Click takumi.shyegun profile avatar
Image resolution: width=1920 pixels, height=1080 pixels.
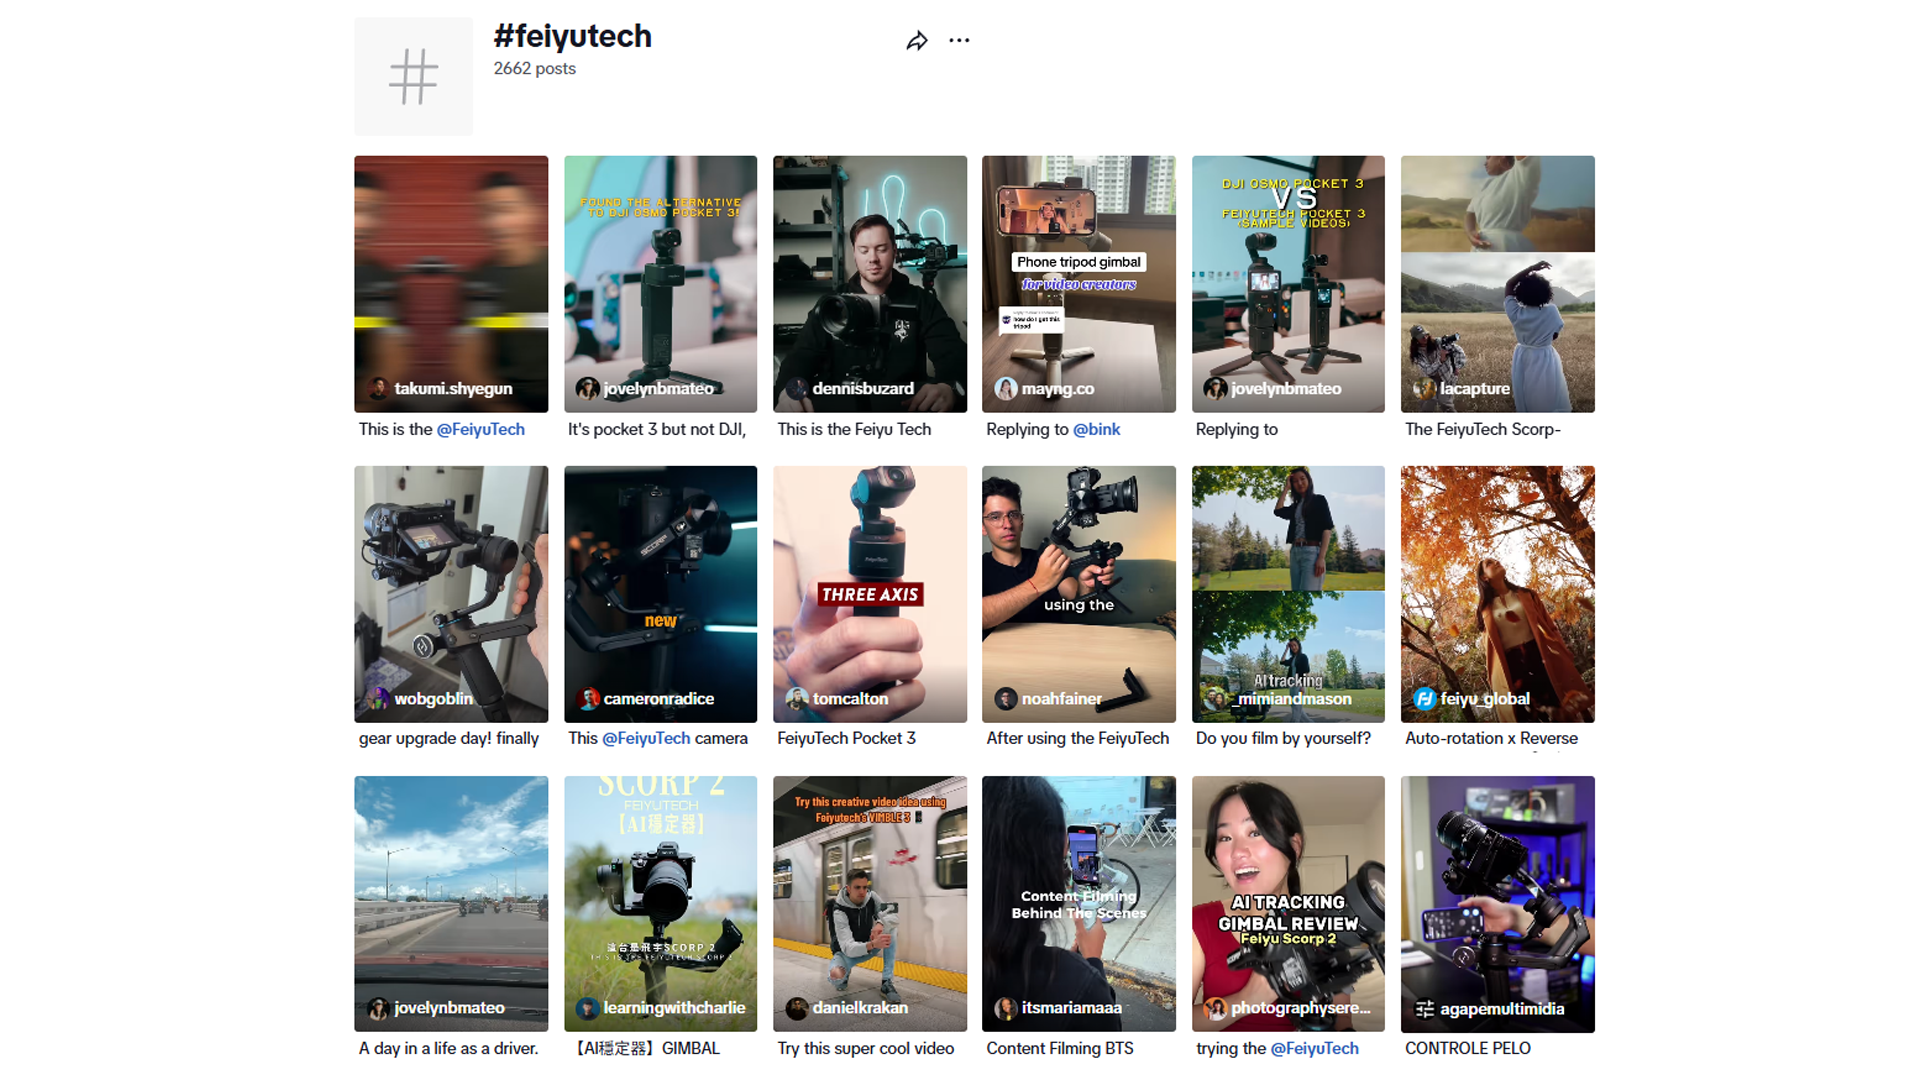[x=379, y=389]
